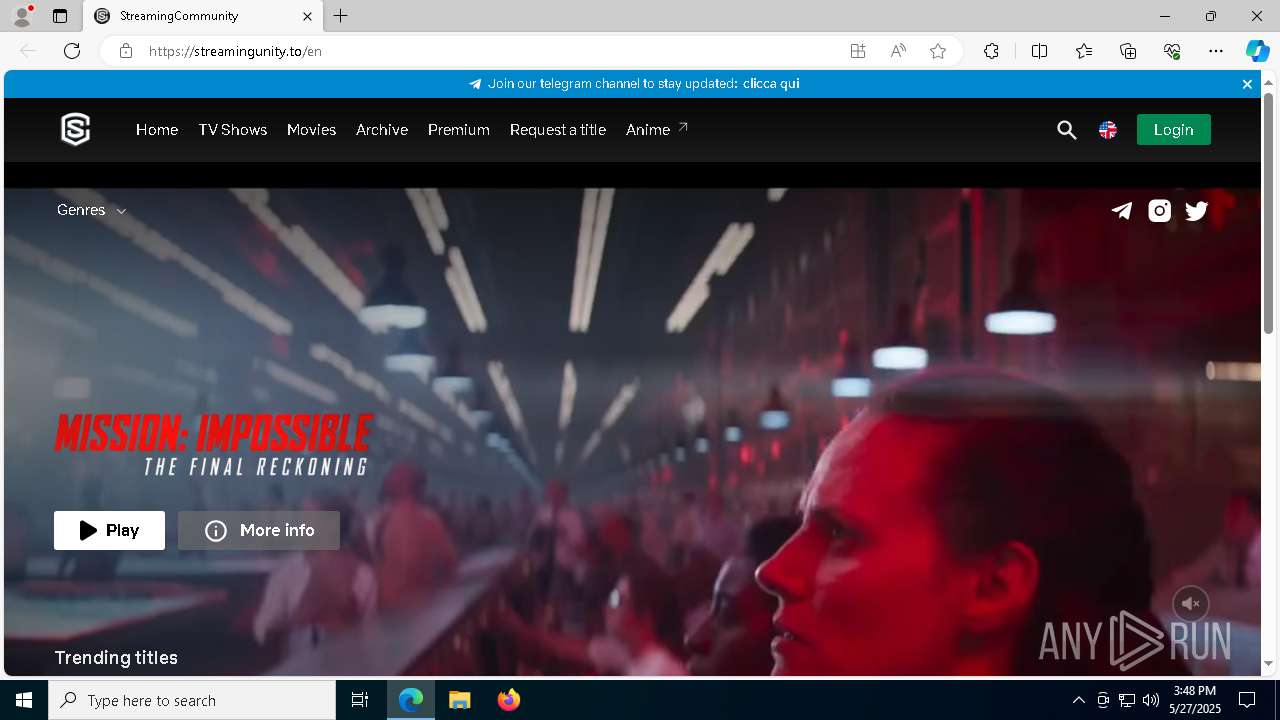Show hidden system tray icons
This screenshot has width=1280, height=720.
pyautogui.click(x=1078, y=700)
